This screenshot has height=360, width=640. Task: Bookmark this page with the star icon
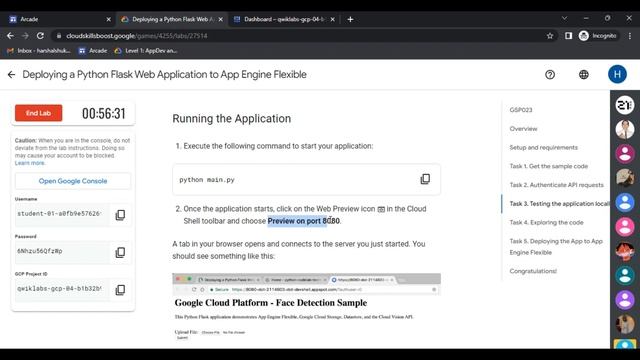550,36
